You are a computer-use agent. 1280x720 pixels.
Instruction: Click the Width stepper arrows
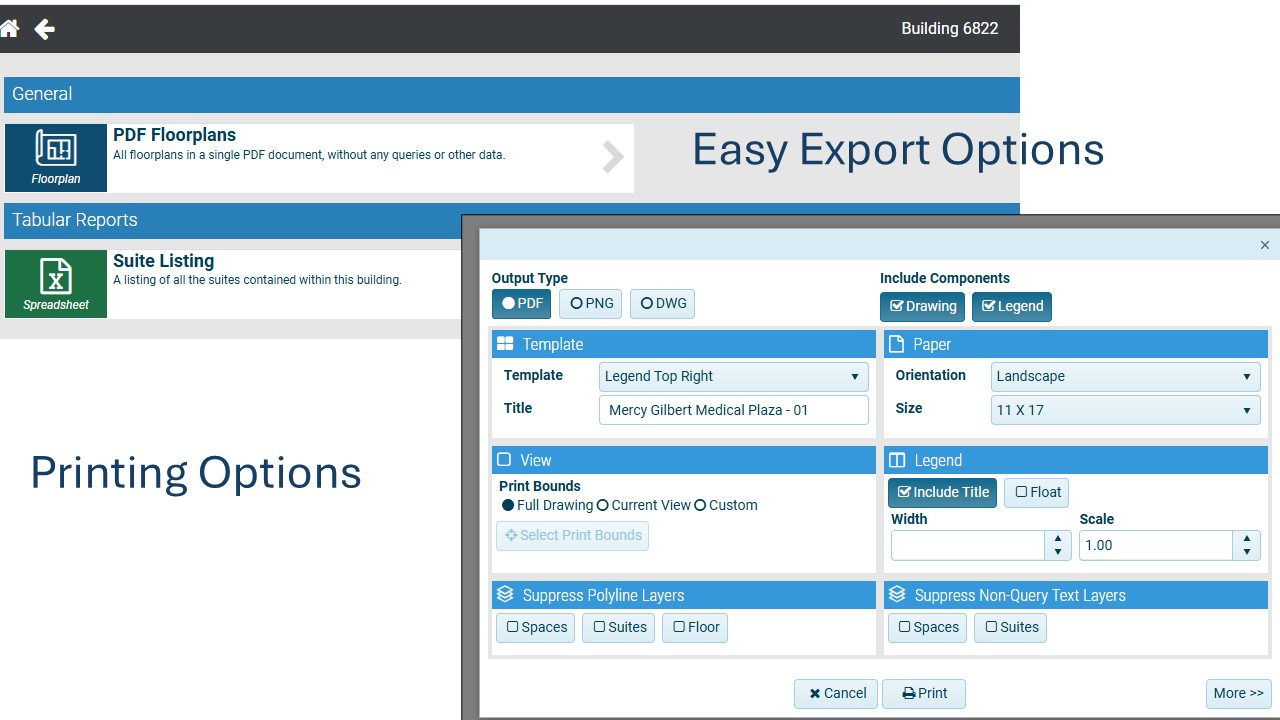point(1058,545)
